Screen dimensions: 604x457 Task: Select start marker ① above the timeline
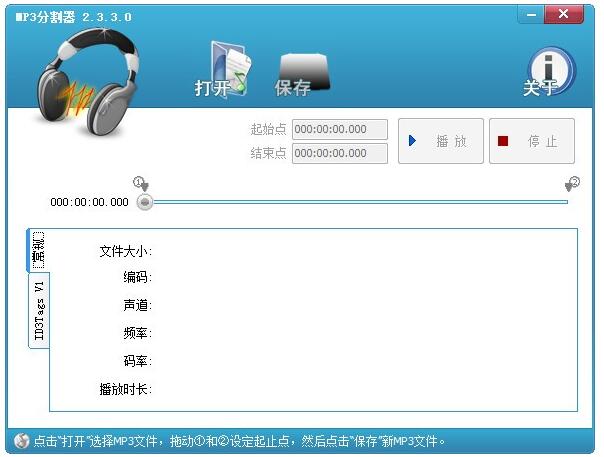(x=141, y=184)
